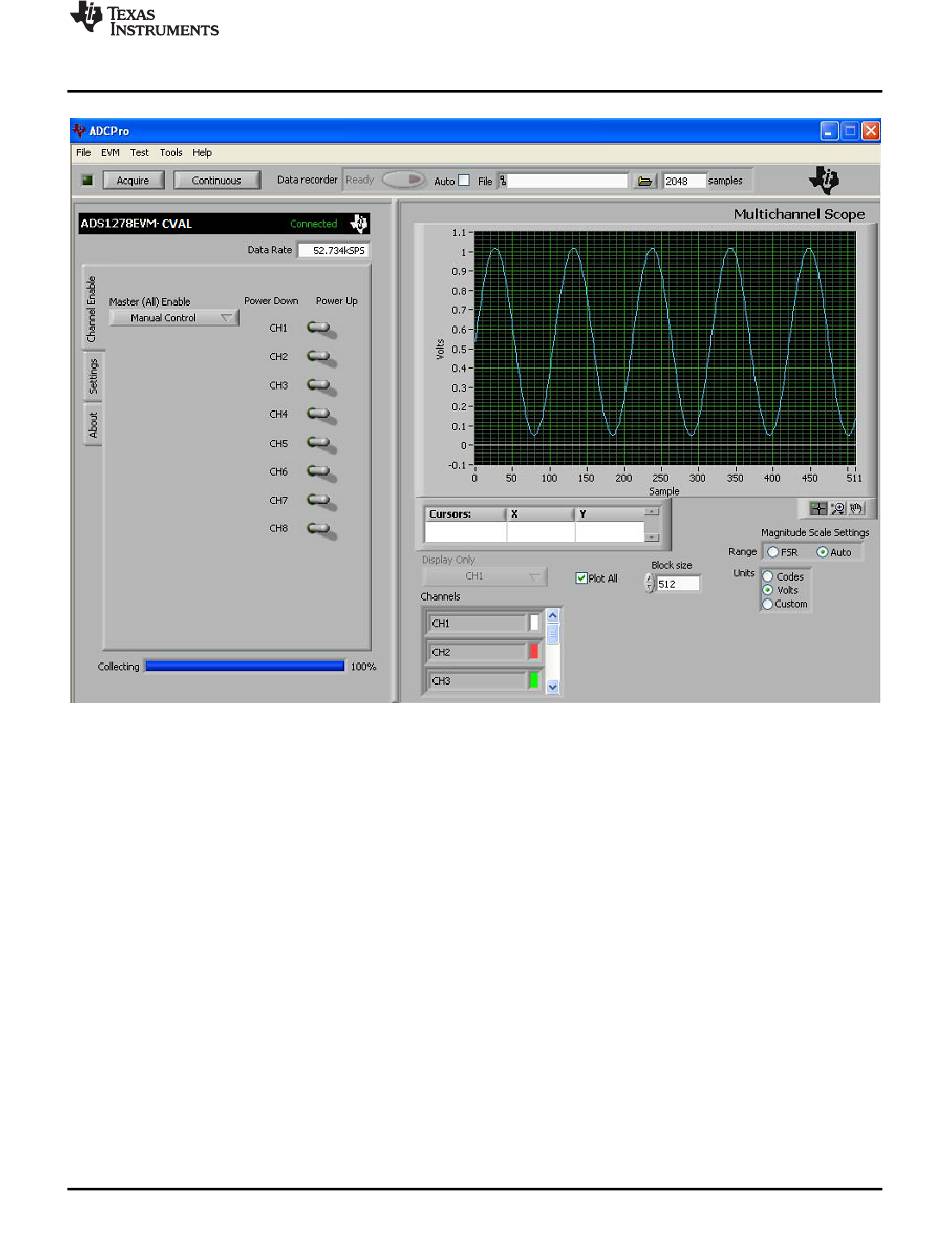Select CH2 in Channels list
The image size is (950, 1241).
[x=477, y=652]
